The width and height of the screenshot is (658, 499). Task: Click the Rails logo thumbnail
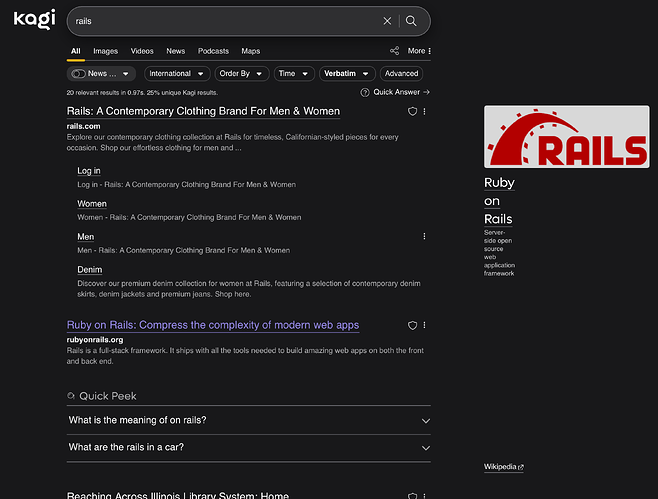(x=567, y=137)
